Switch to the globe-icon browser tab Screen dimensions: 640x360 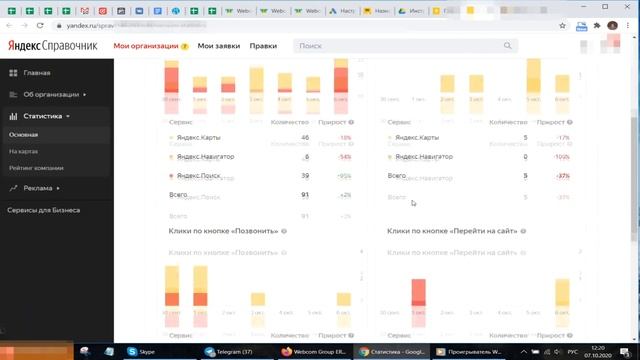176,11
